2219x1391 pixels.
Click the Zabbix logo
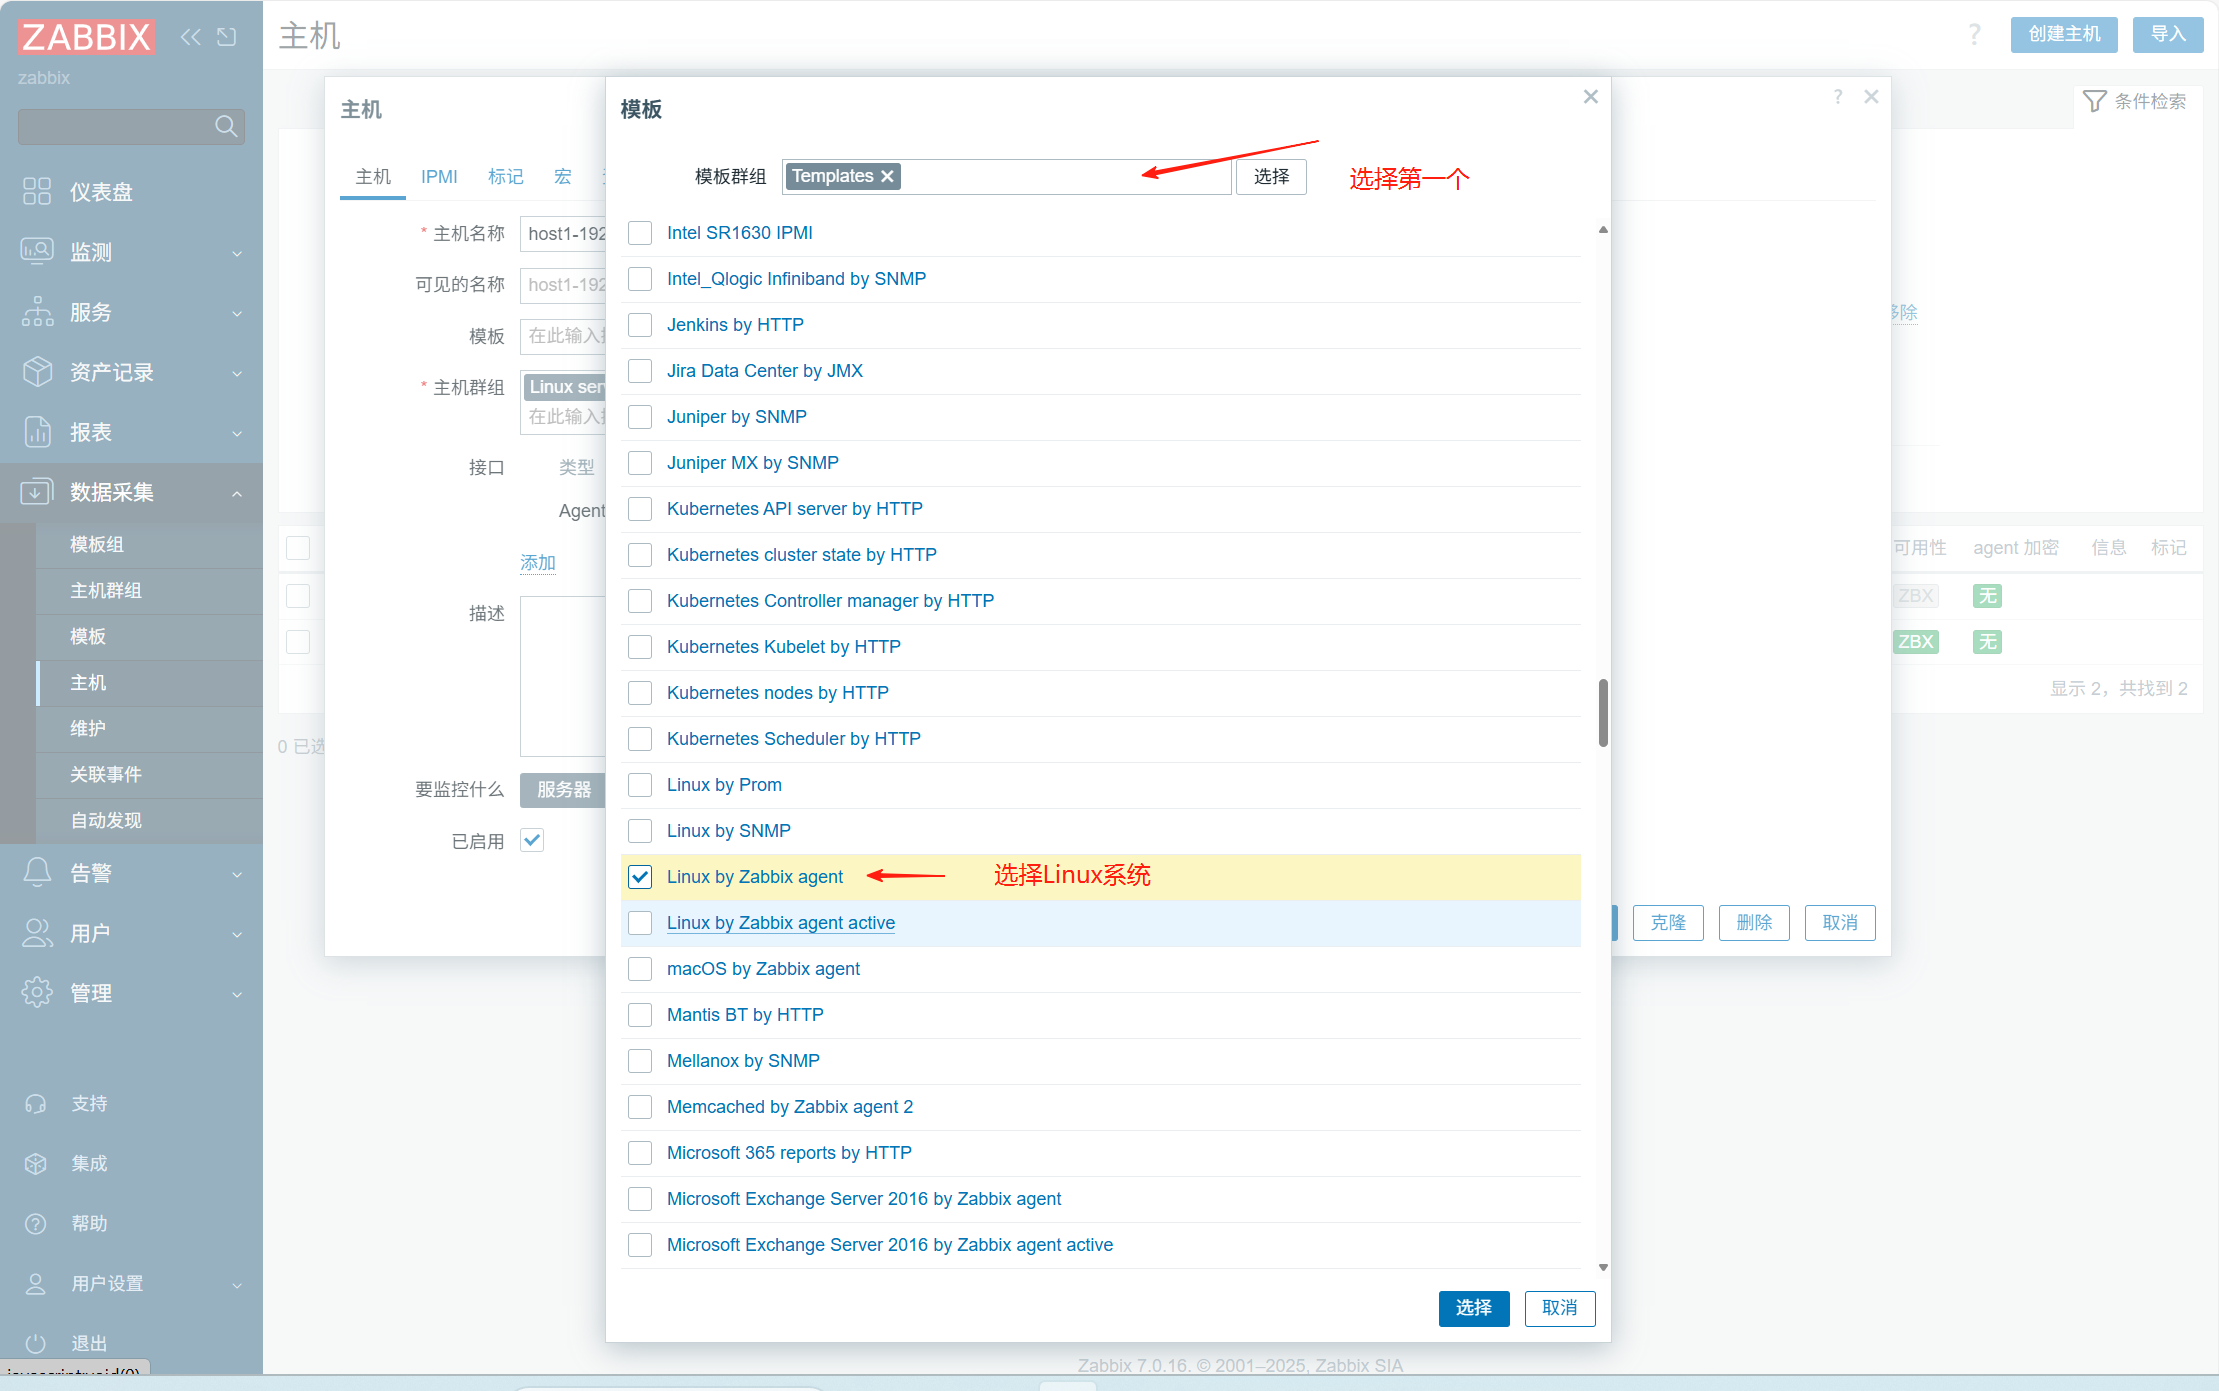86,37
